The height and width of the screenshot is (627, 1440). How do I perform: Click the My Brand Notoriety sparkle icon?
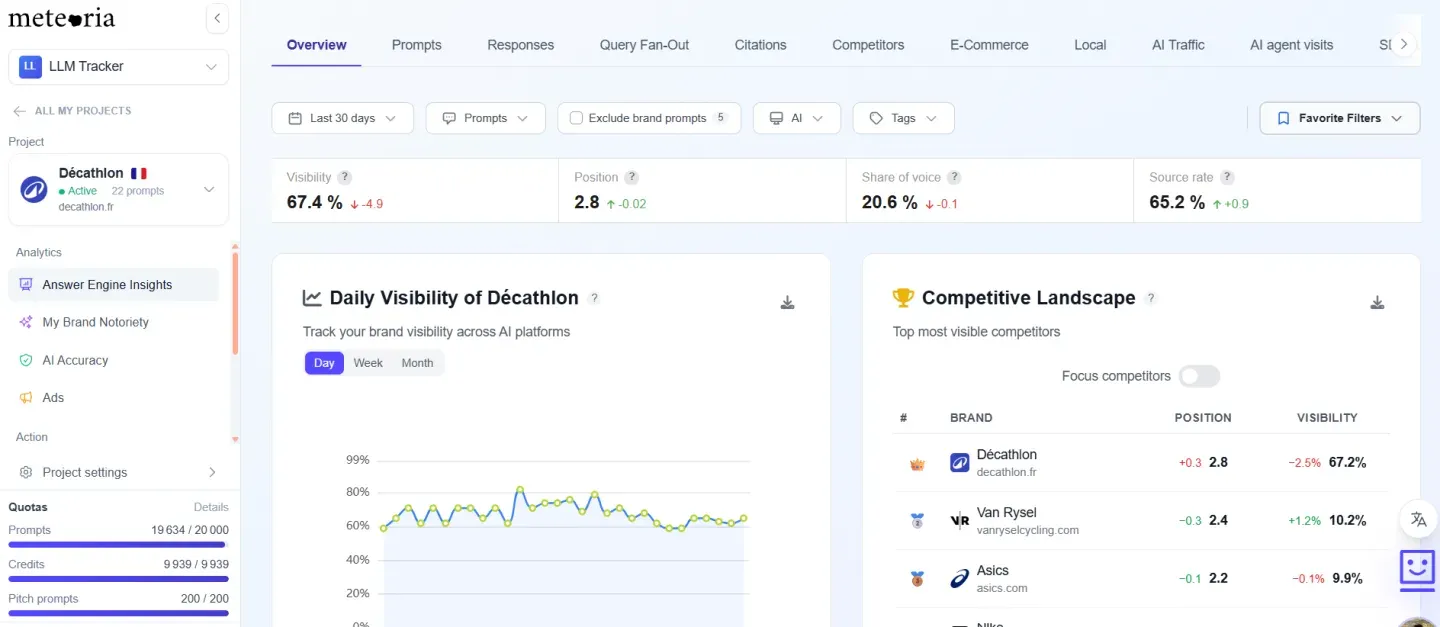tap(26, 322)
